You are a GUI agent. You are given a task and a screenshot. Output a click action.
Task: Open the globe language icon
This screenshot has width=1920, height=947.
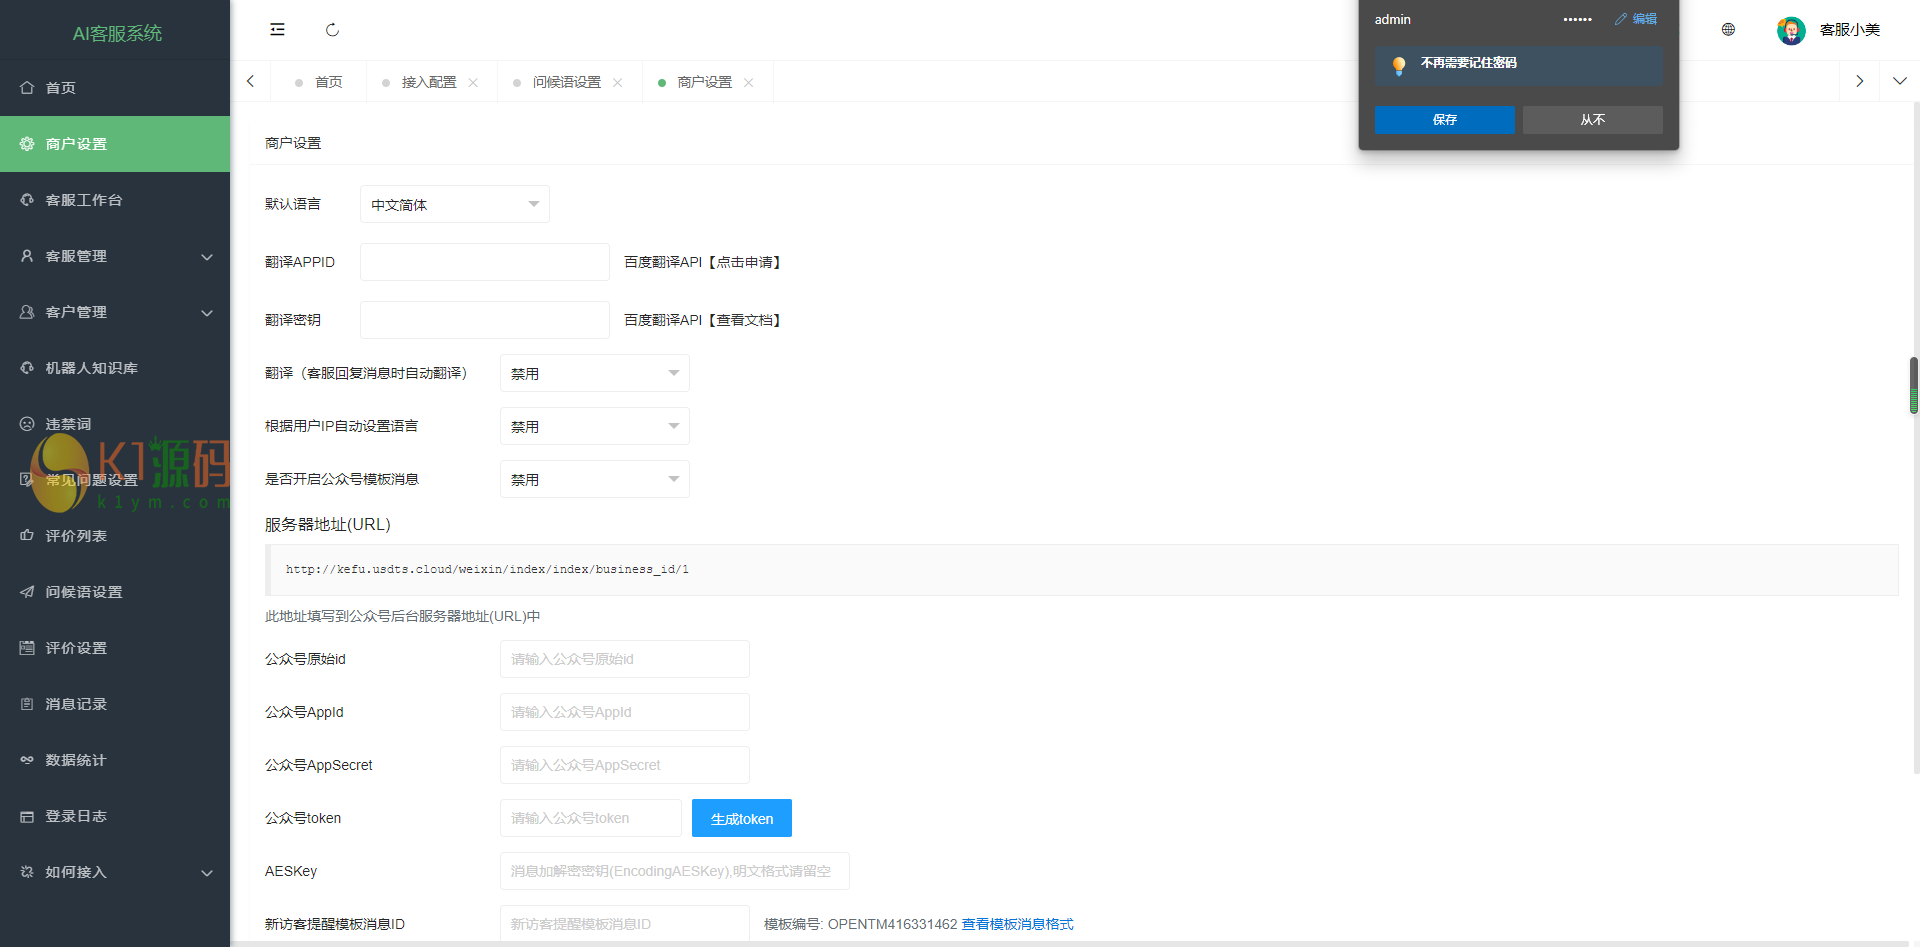1728,30
